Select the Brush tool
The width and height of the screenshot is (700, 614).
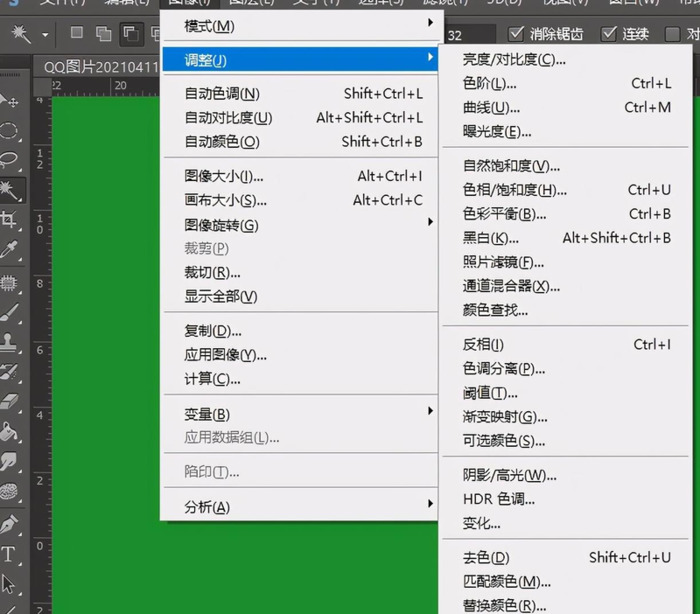(9, 313)
